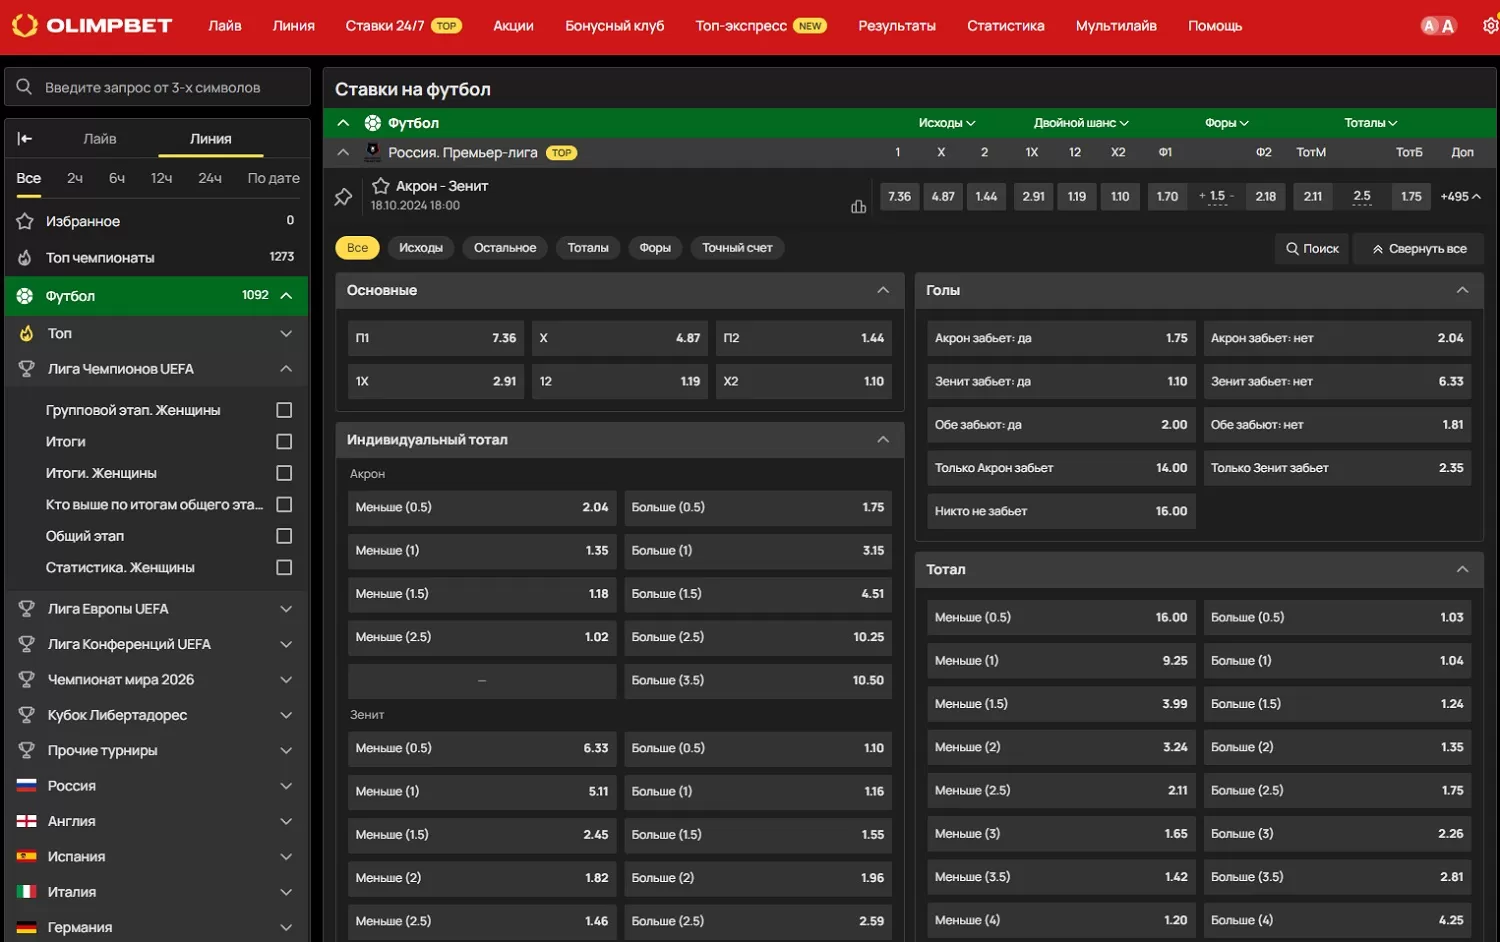Select the Футбол icon in the sidebar
The image size is (1500, 942).
(x=24, y=295)
